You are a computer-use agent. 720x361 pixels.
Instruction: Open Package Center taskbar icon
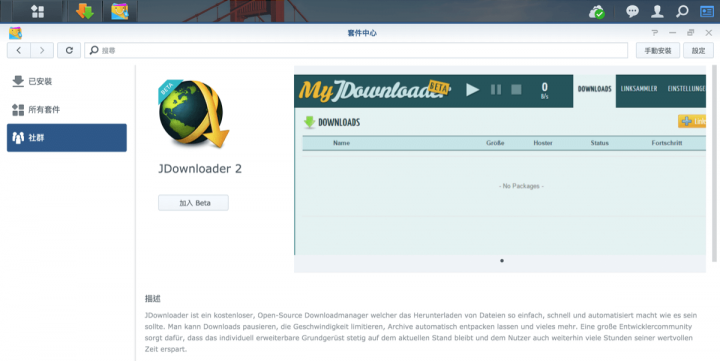[120, 11]
